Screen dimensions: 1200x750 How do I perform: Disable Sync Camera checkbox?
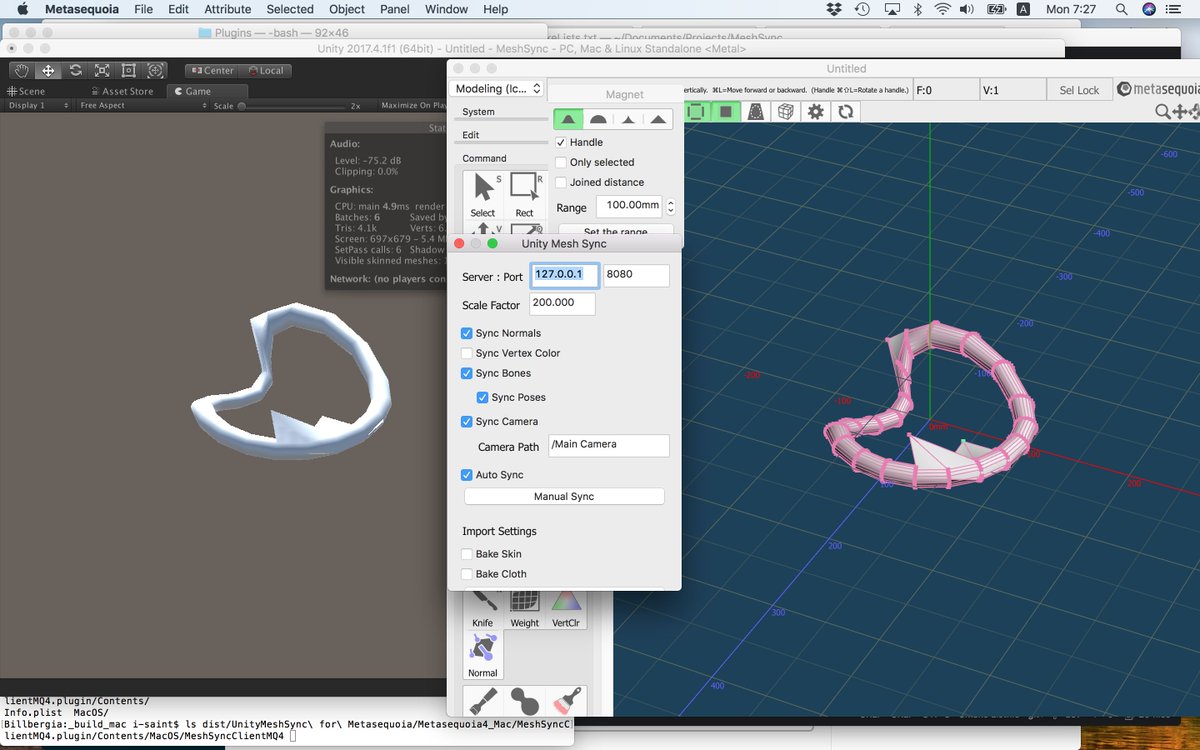pyautogui.click(x=467, y=421)
